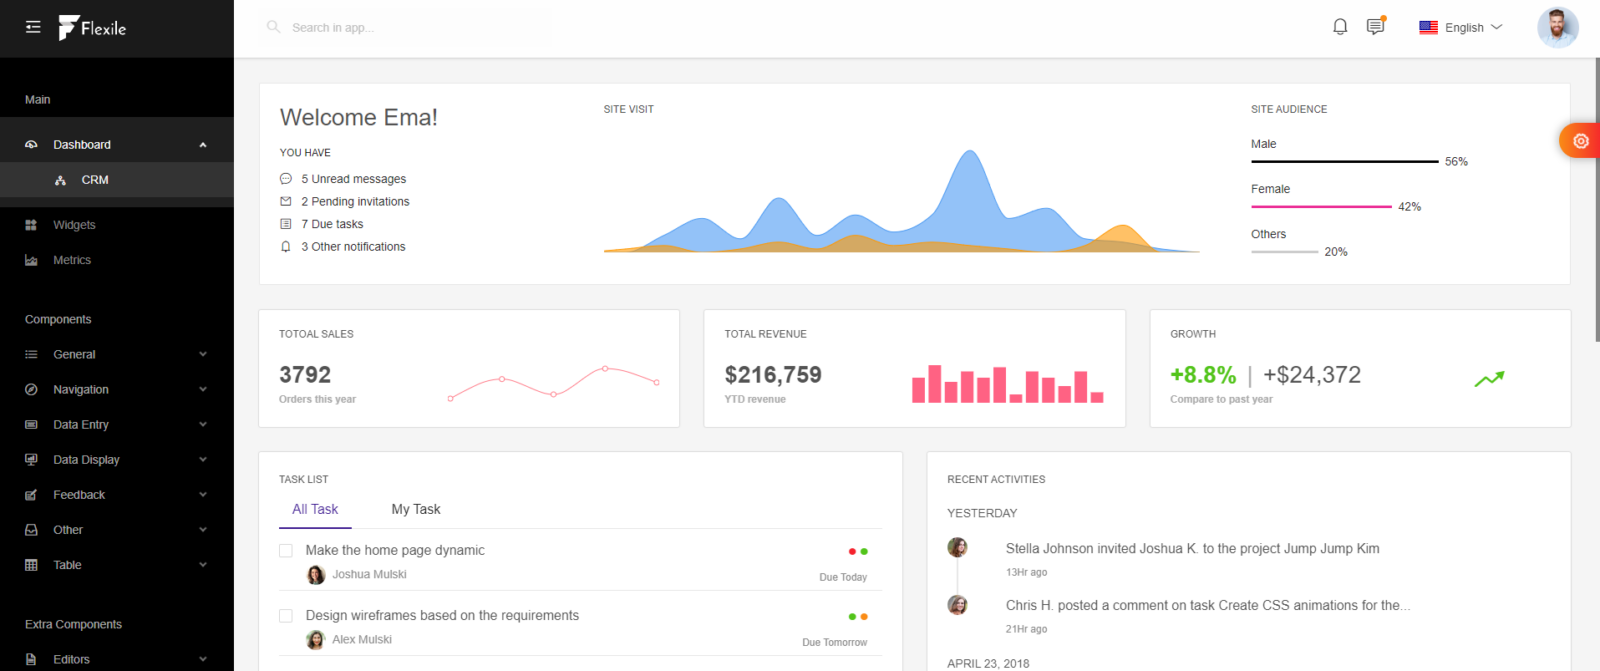
Task: Open the Widgets menu item
Action: click(x=117, y=225)
